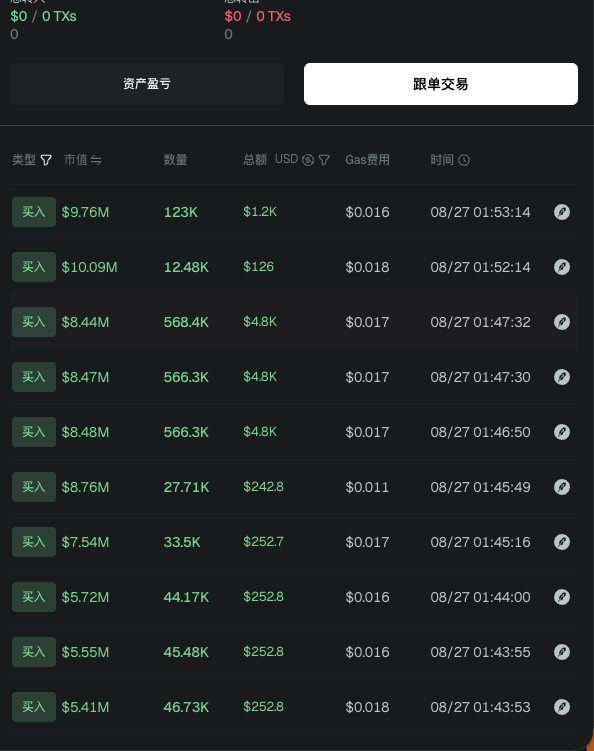Click the 买入 tag in $10.09M row
This screenshot has height=751, width=594.
pos(34,267)
